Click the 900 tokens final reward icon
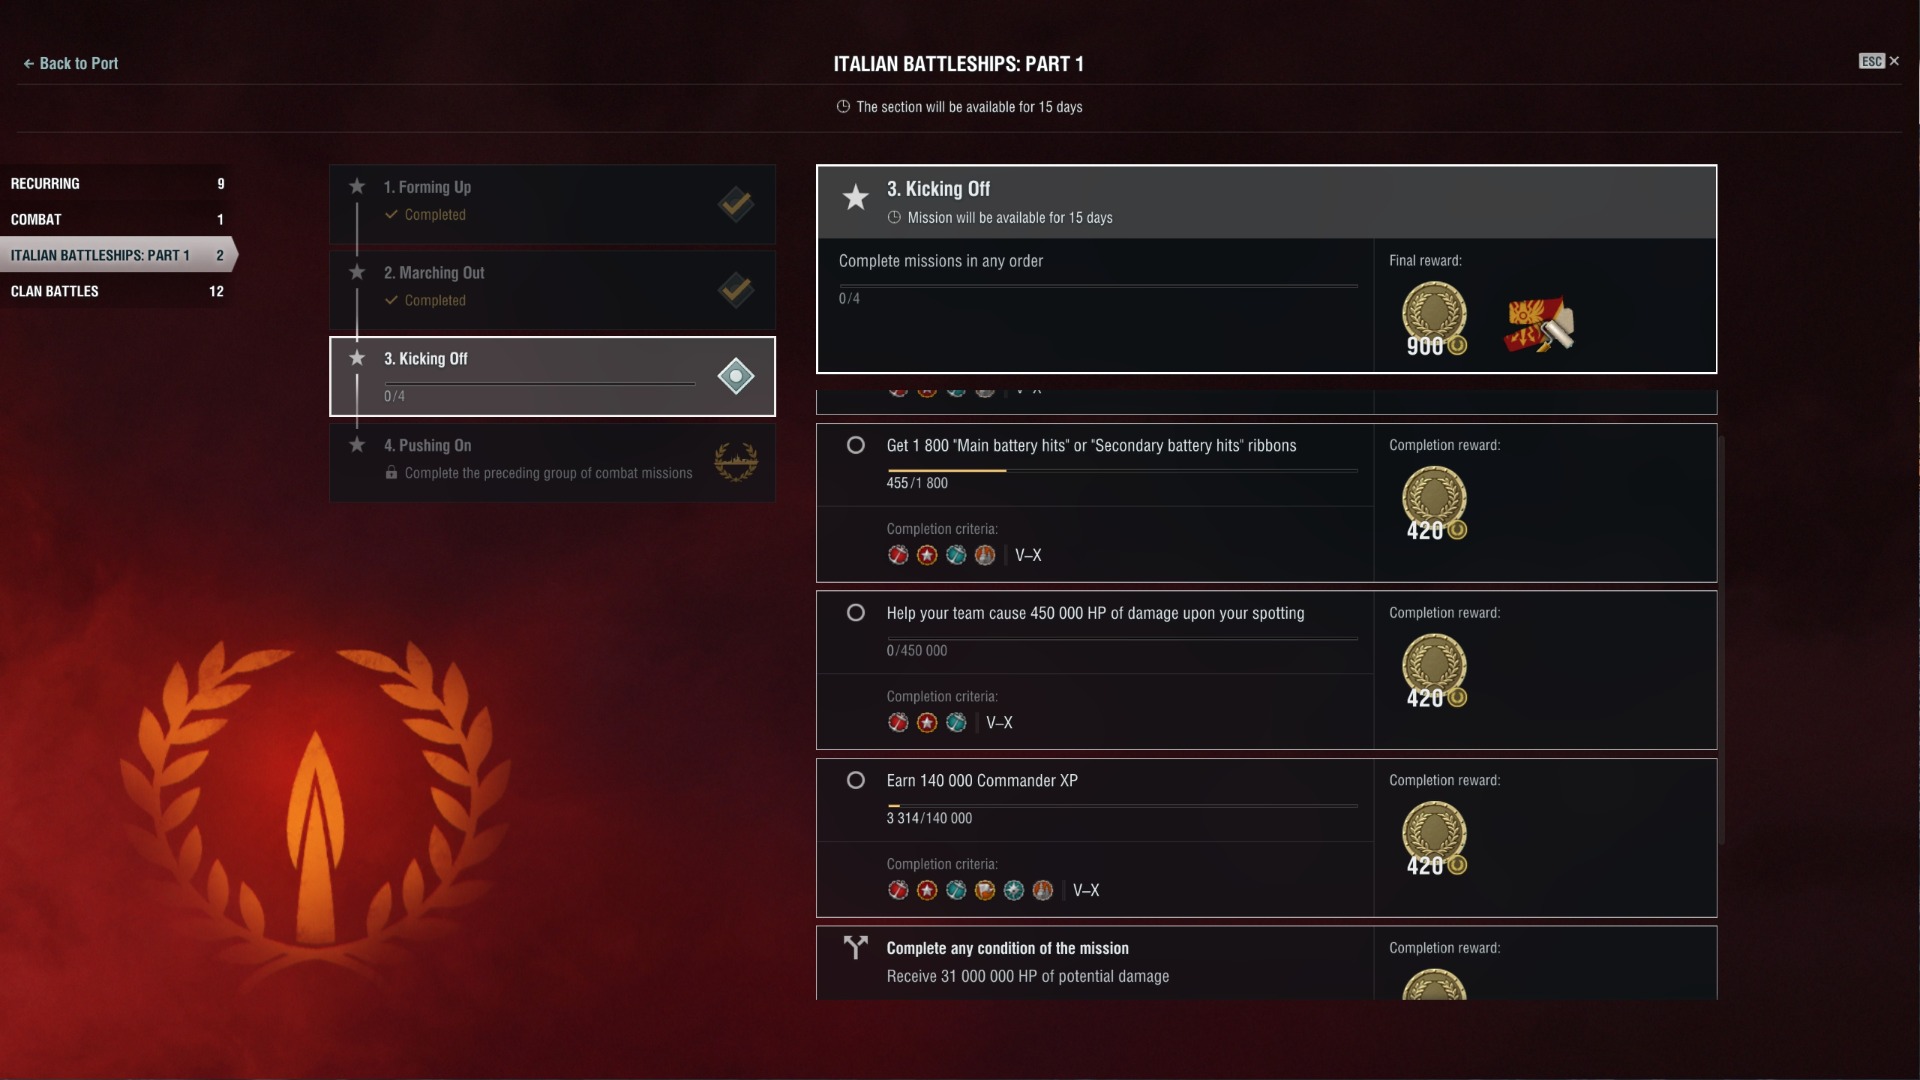 1434,319
